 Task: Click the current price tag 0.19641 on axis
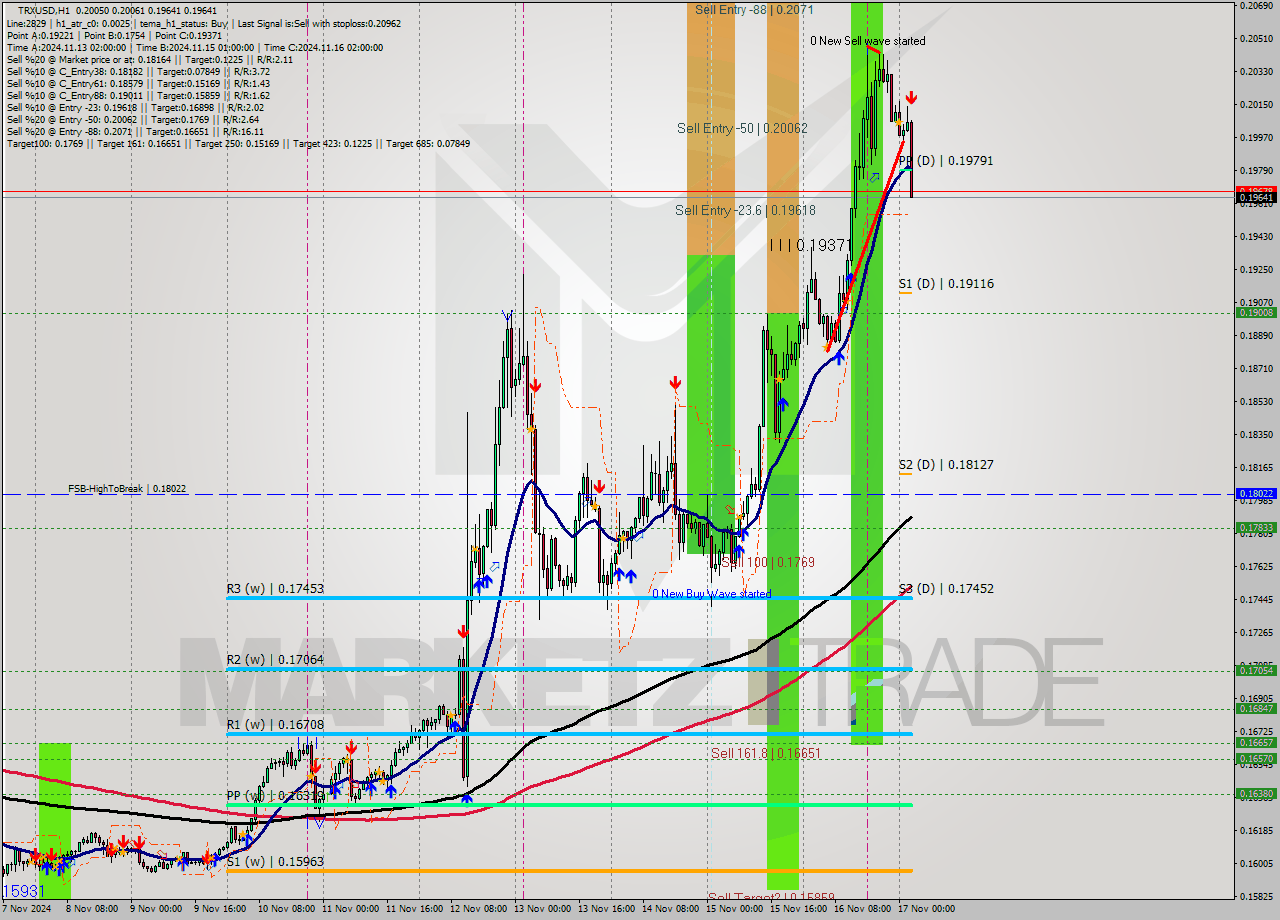click(x=1257, y=198)
